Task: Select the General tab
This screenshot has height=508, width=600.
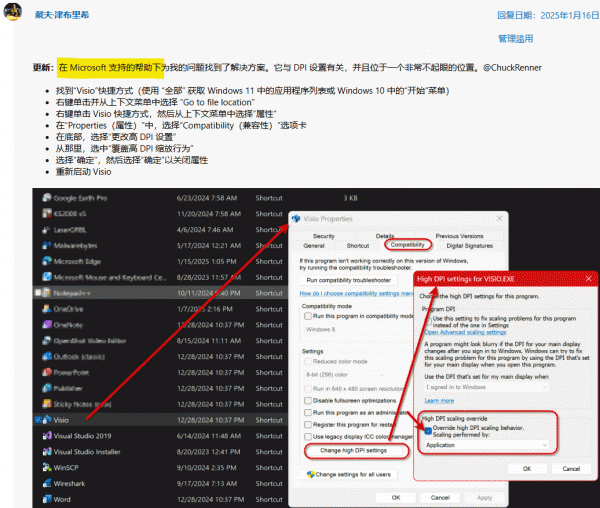Action: (x=314, y=246)
